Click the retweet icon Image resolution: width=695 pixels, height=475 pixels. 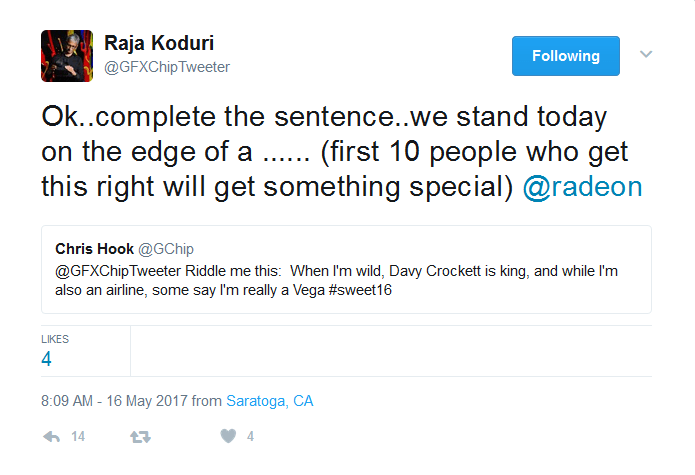tap(141, 437)
